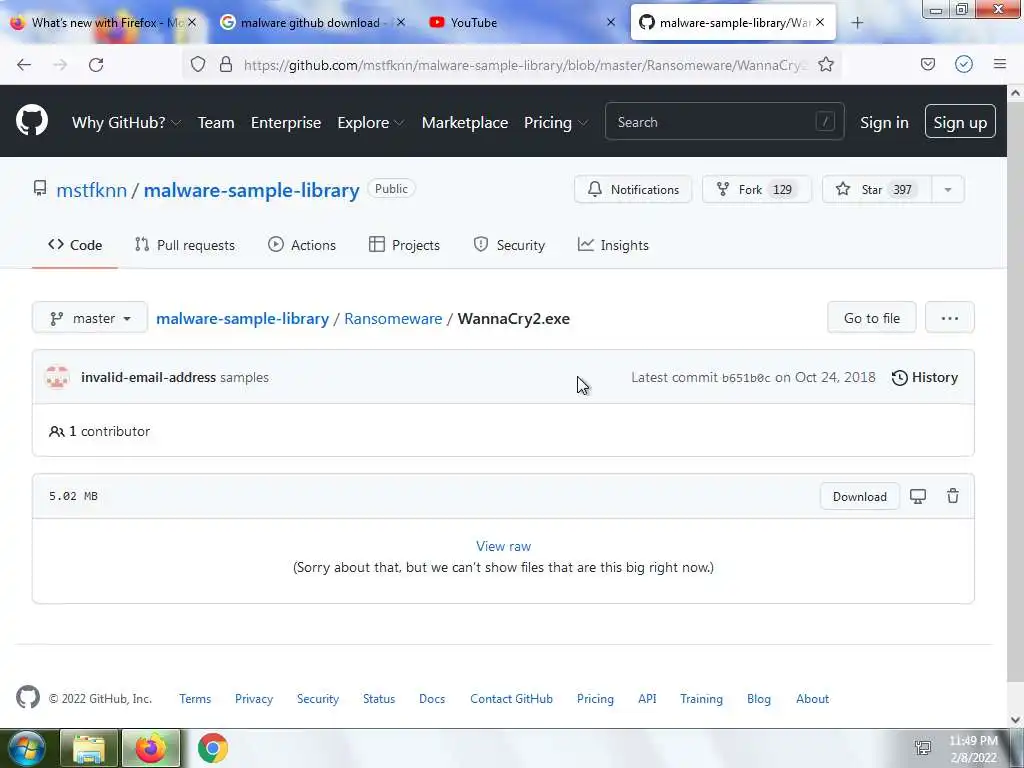Image resolution: width=1024 pixels, height=768 pixels.
Task: Launch Chrome from the taskbar
Action: [x=213, y=748]
